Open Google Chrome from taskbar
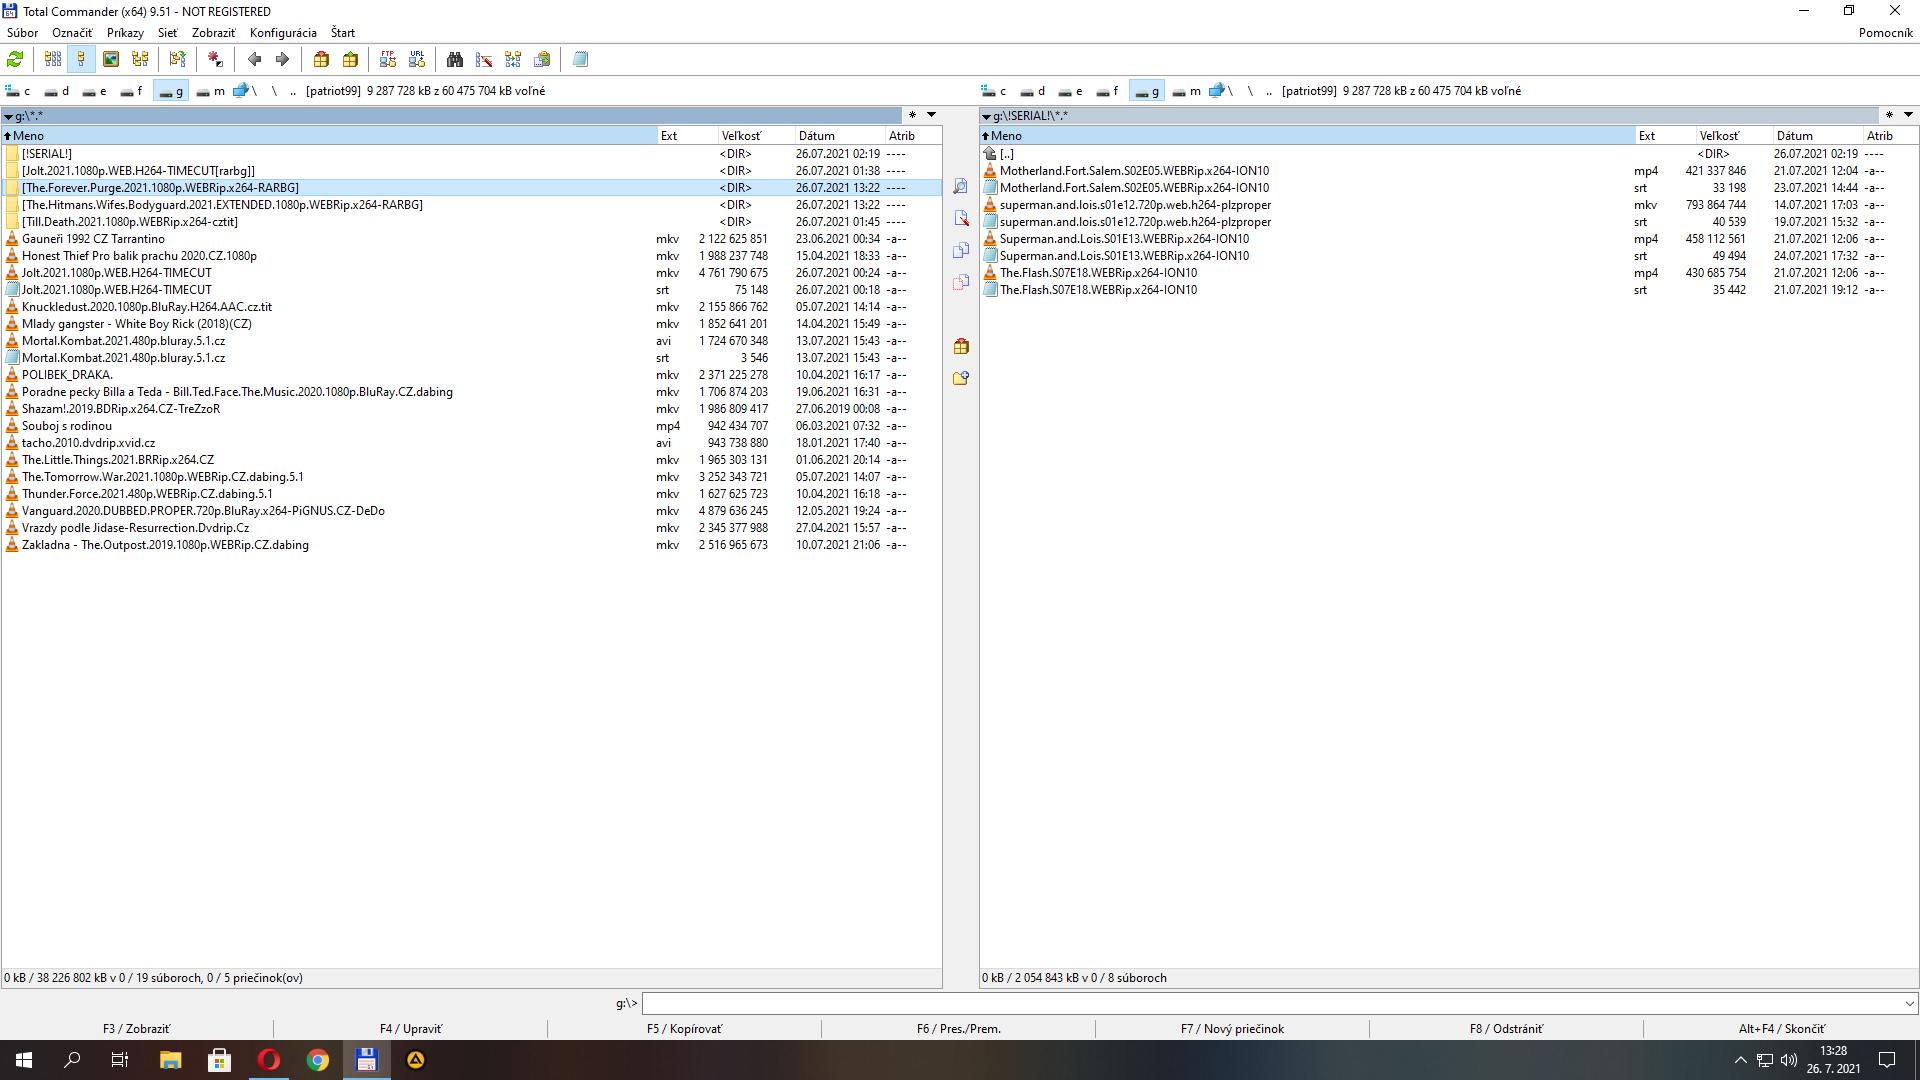This screenshot has width=1920, height=1080. pyautogui.click(x=318, y=1060)
